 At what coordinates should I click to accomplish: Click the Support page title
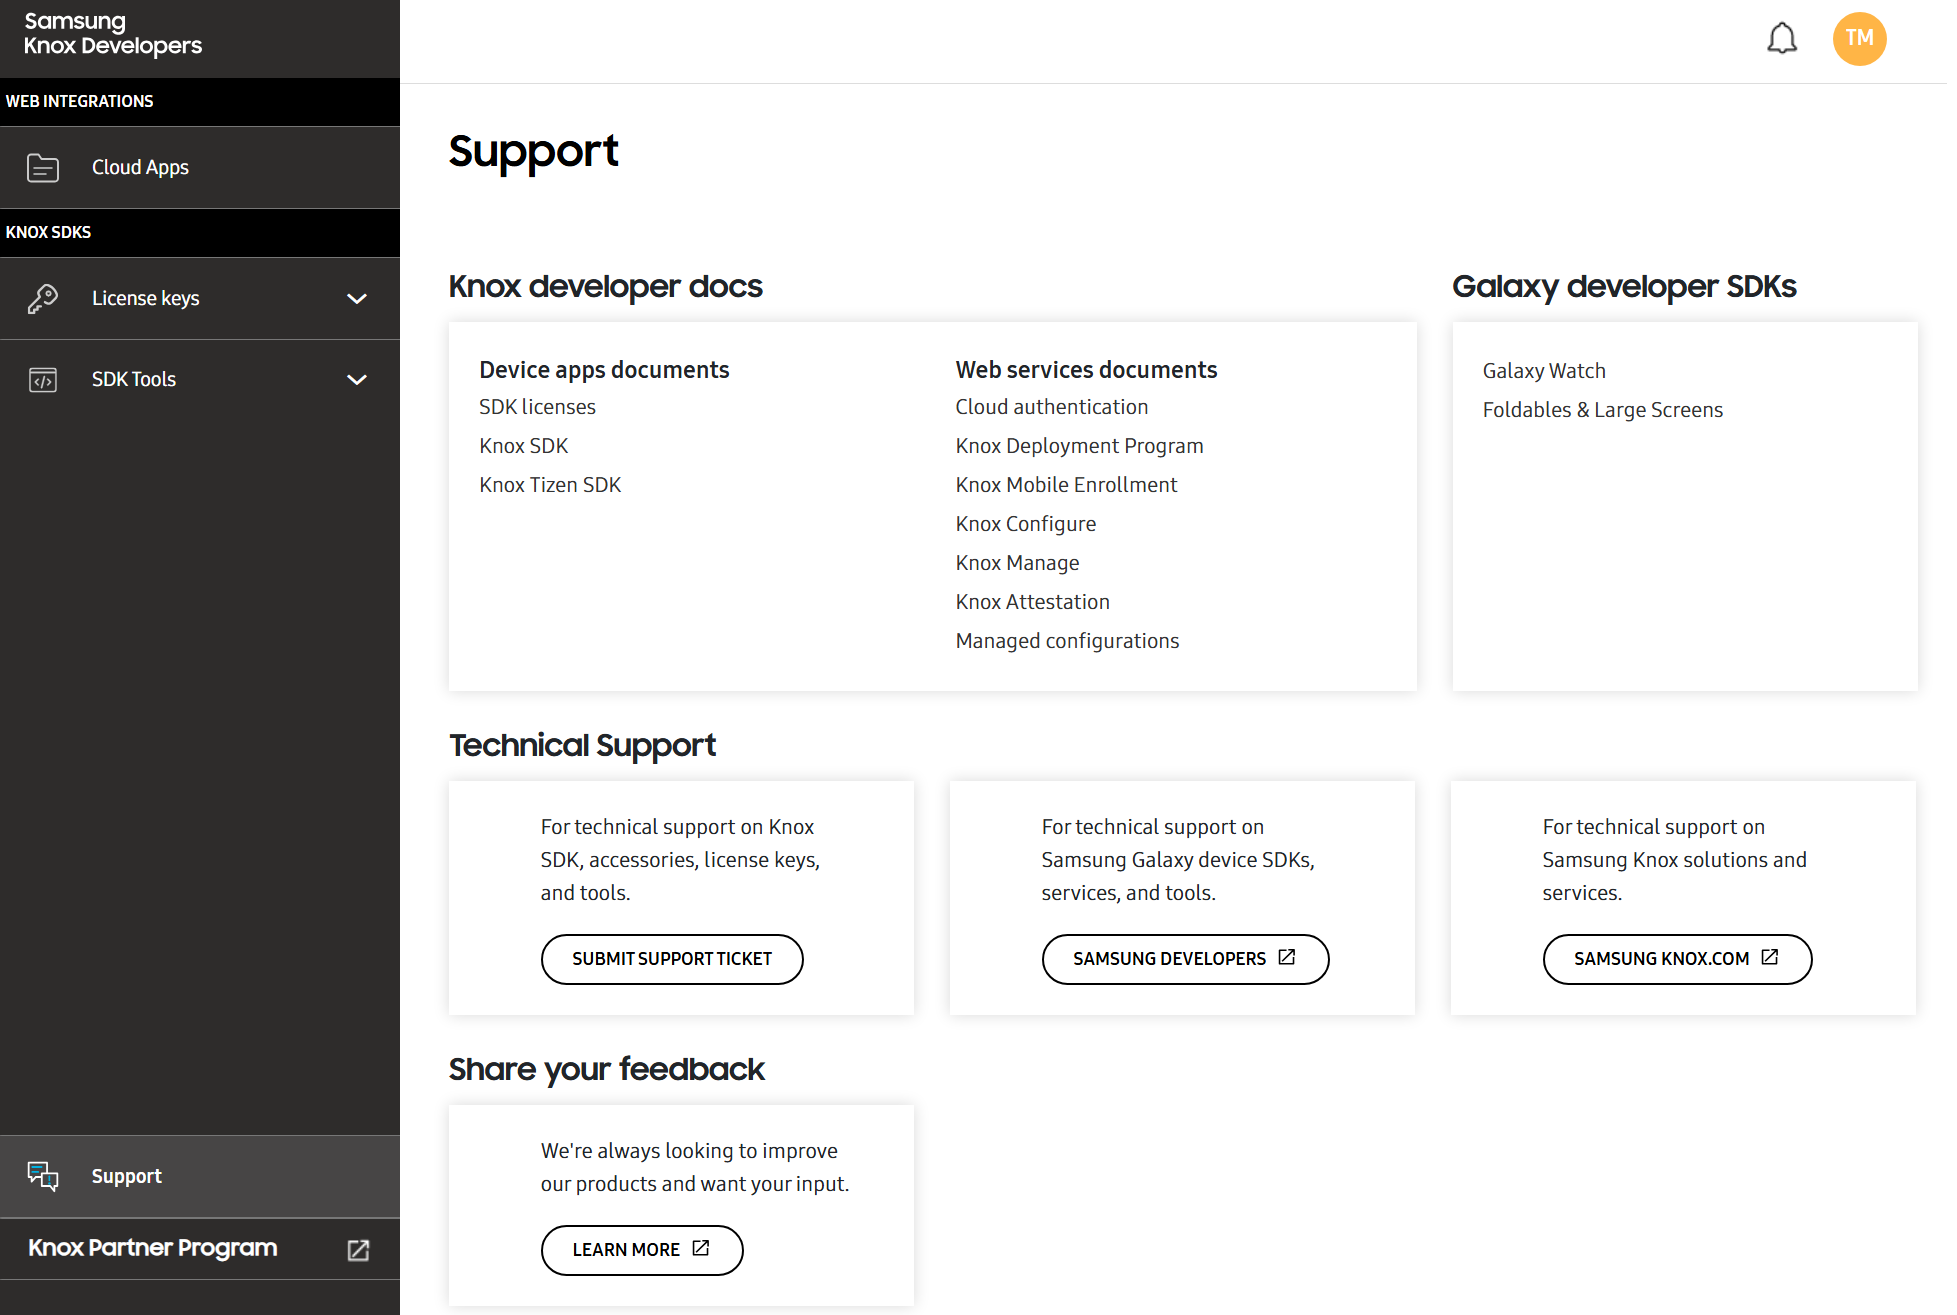533,153
